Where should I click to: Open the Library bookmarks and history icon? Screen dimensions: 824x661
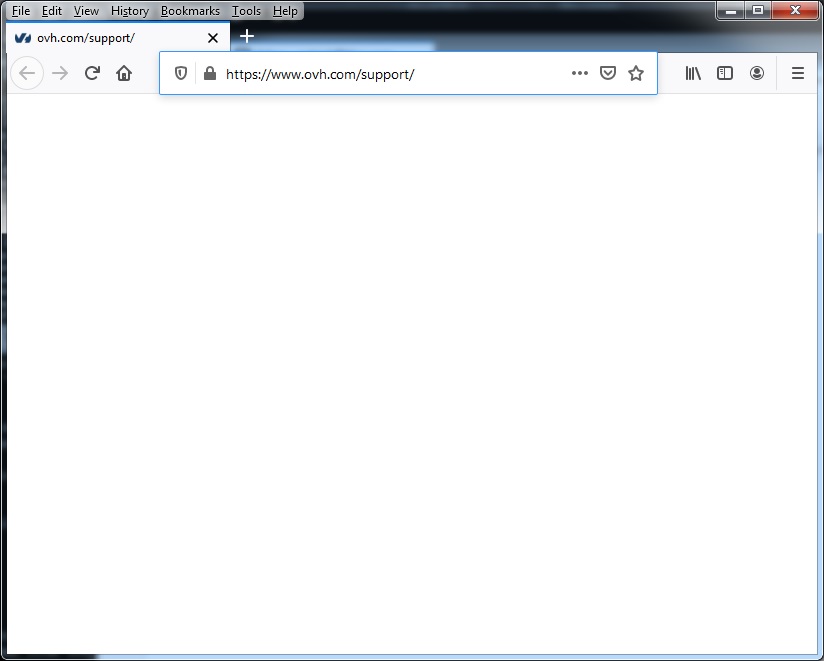click(x=693, y=73)
